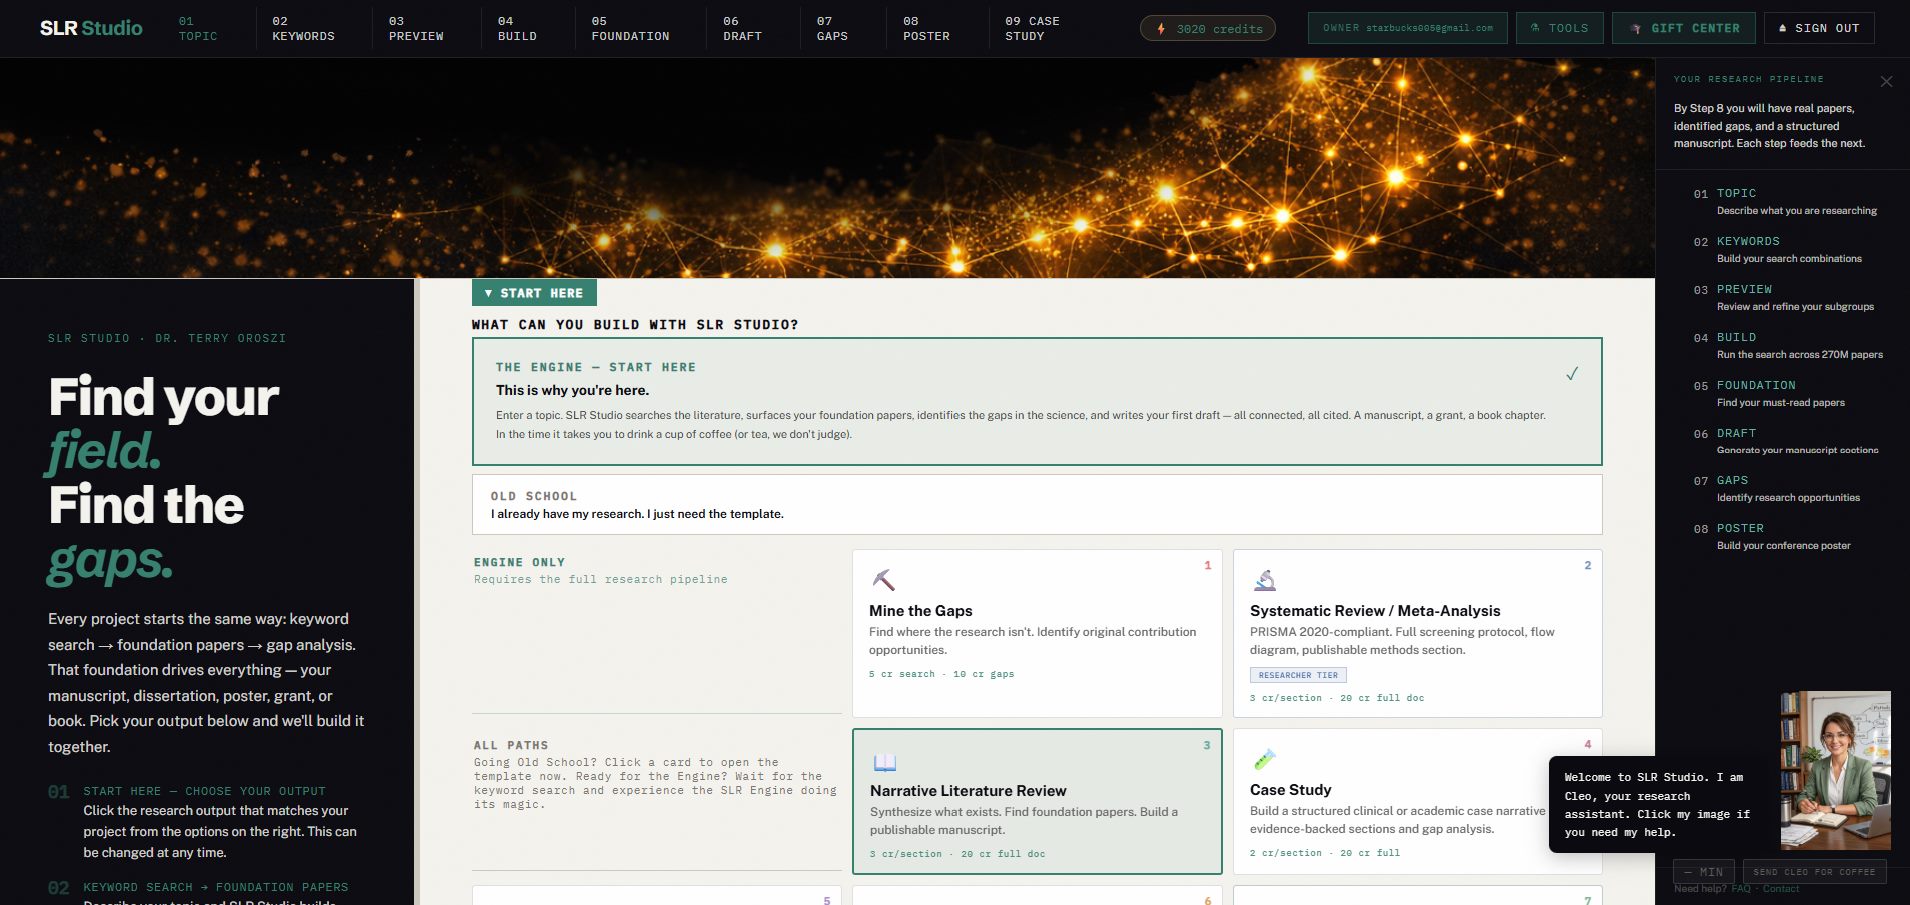Open the Mine the Gaps card
Screen dimensions: 1910x905
point(1037,633)
